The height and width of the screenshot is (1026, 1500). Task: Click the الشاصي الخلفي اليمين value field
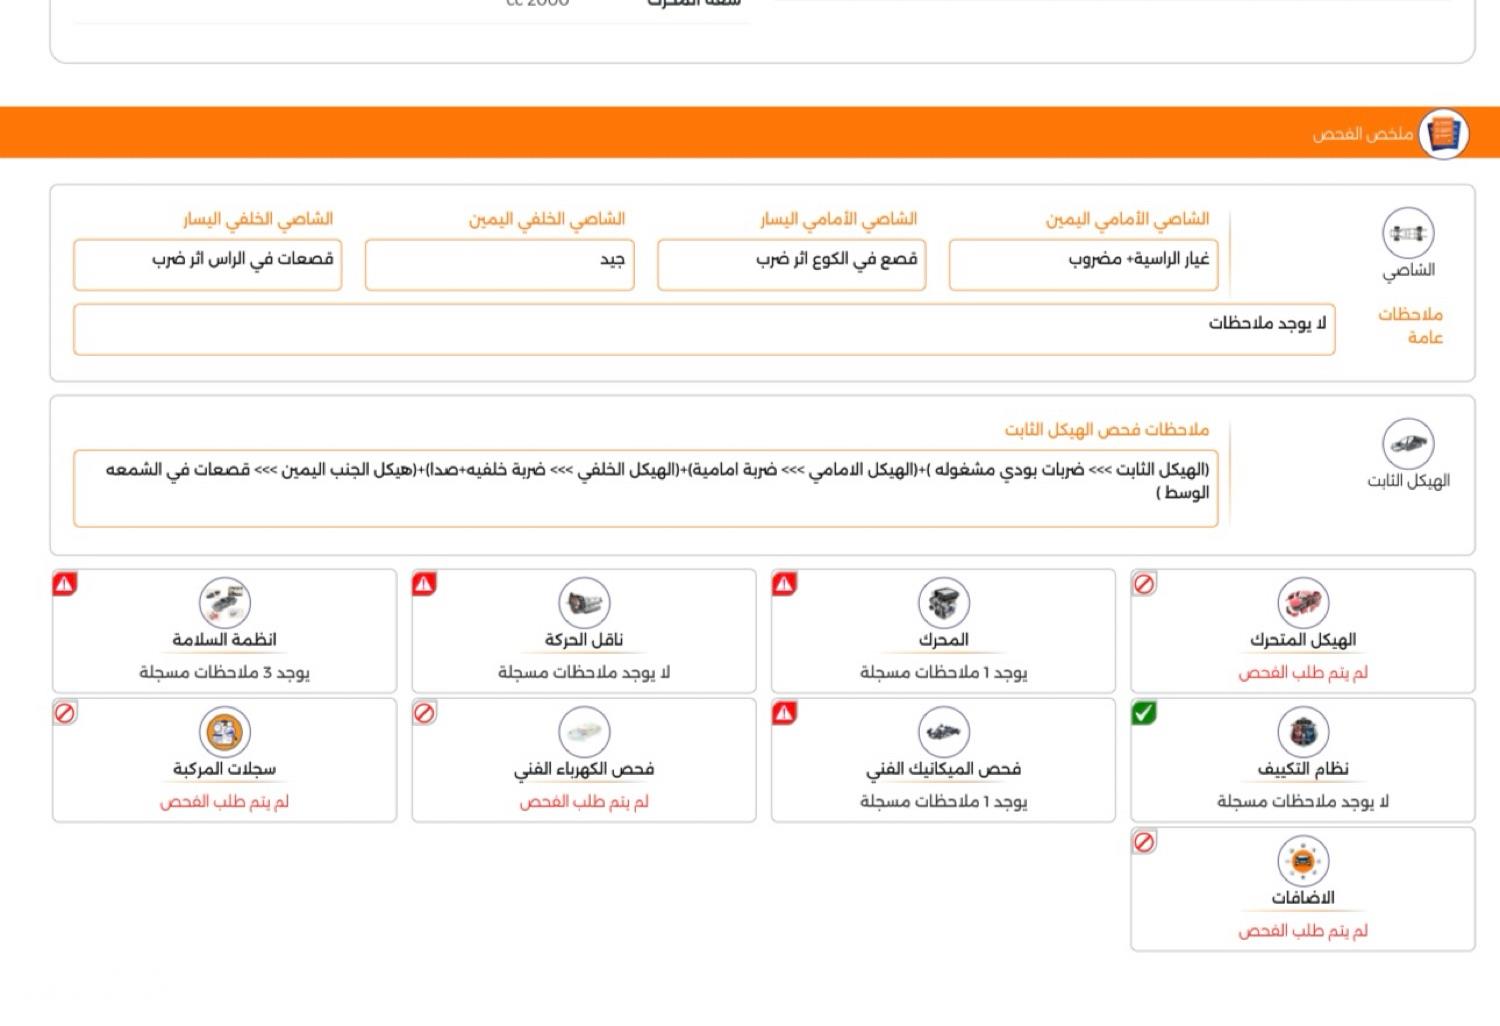coord(500,264)
